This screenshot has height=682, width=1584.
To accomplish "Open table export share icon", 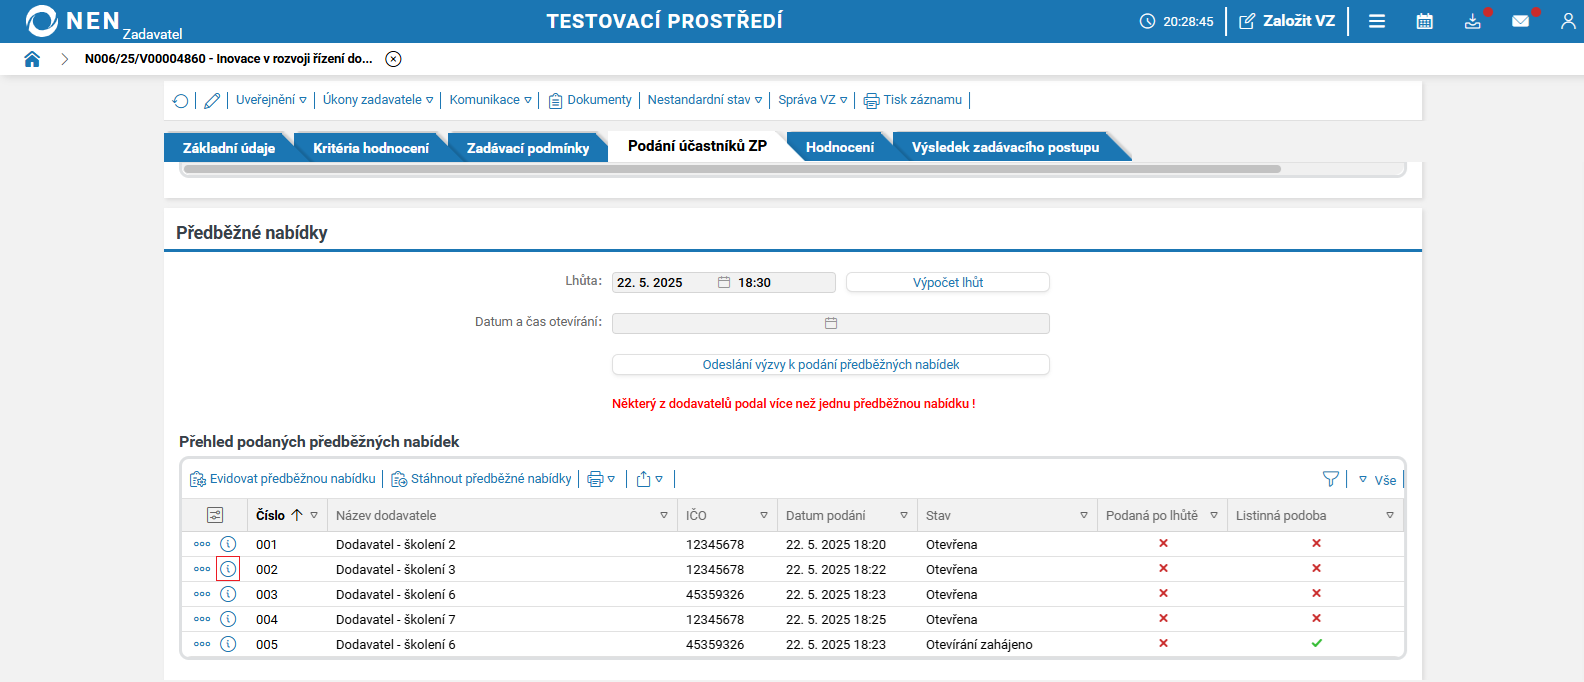I will [650, 479].
